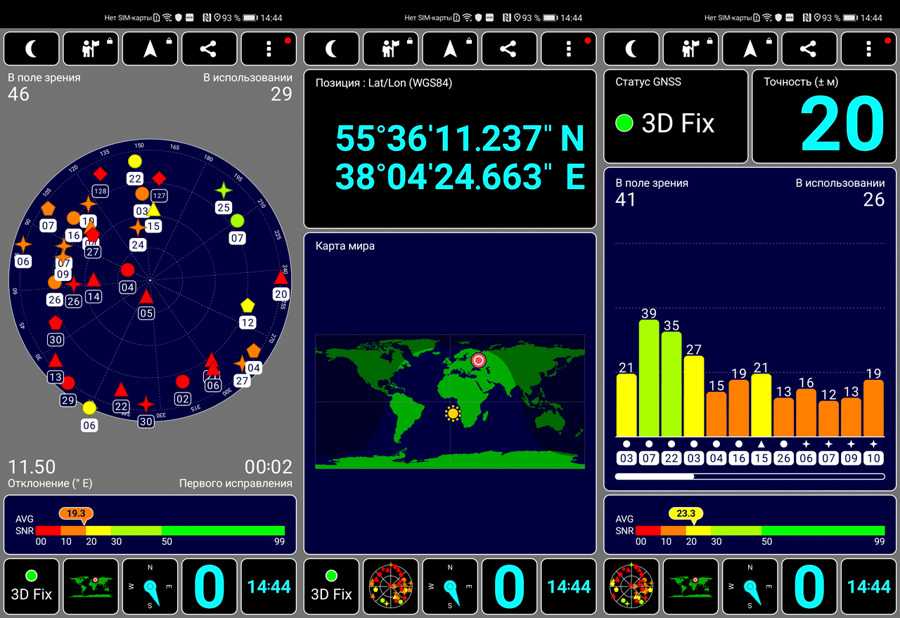Viewport: 900px width, 618px height.
Task: Toggle moon night mode above Lat/Lon position panel
Action: 331,48
